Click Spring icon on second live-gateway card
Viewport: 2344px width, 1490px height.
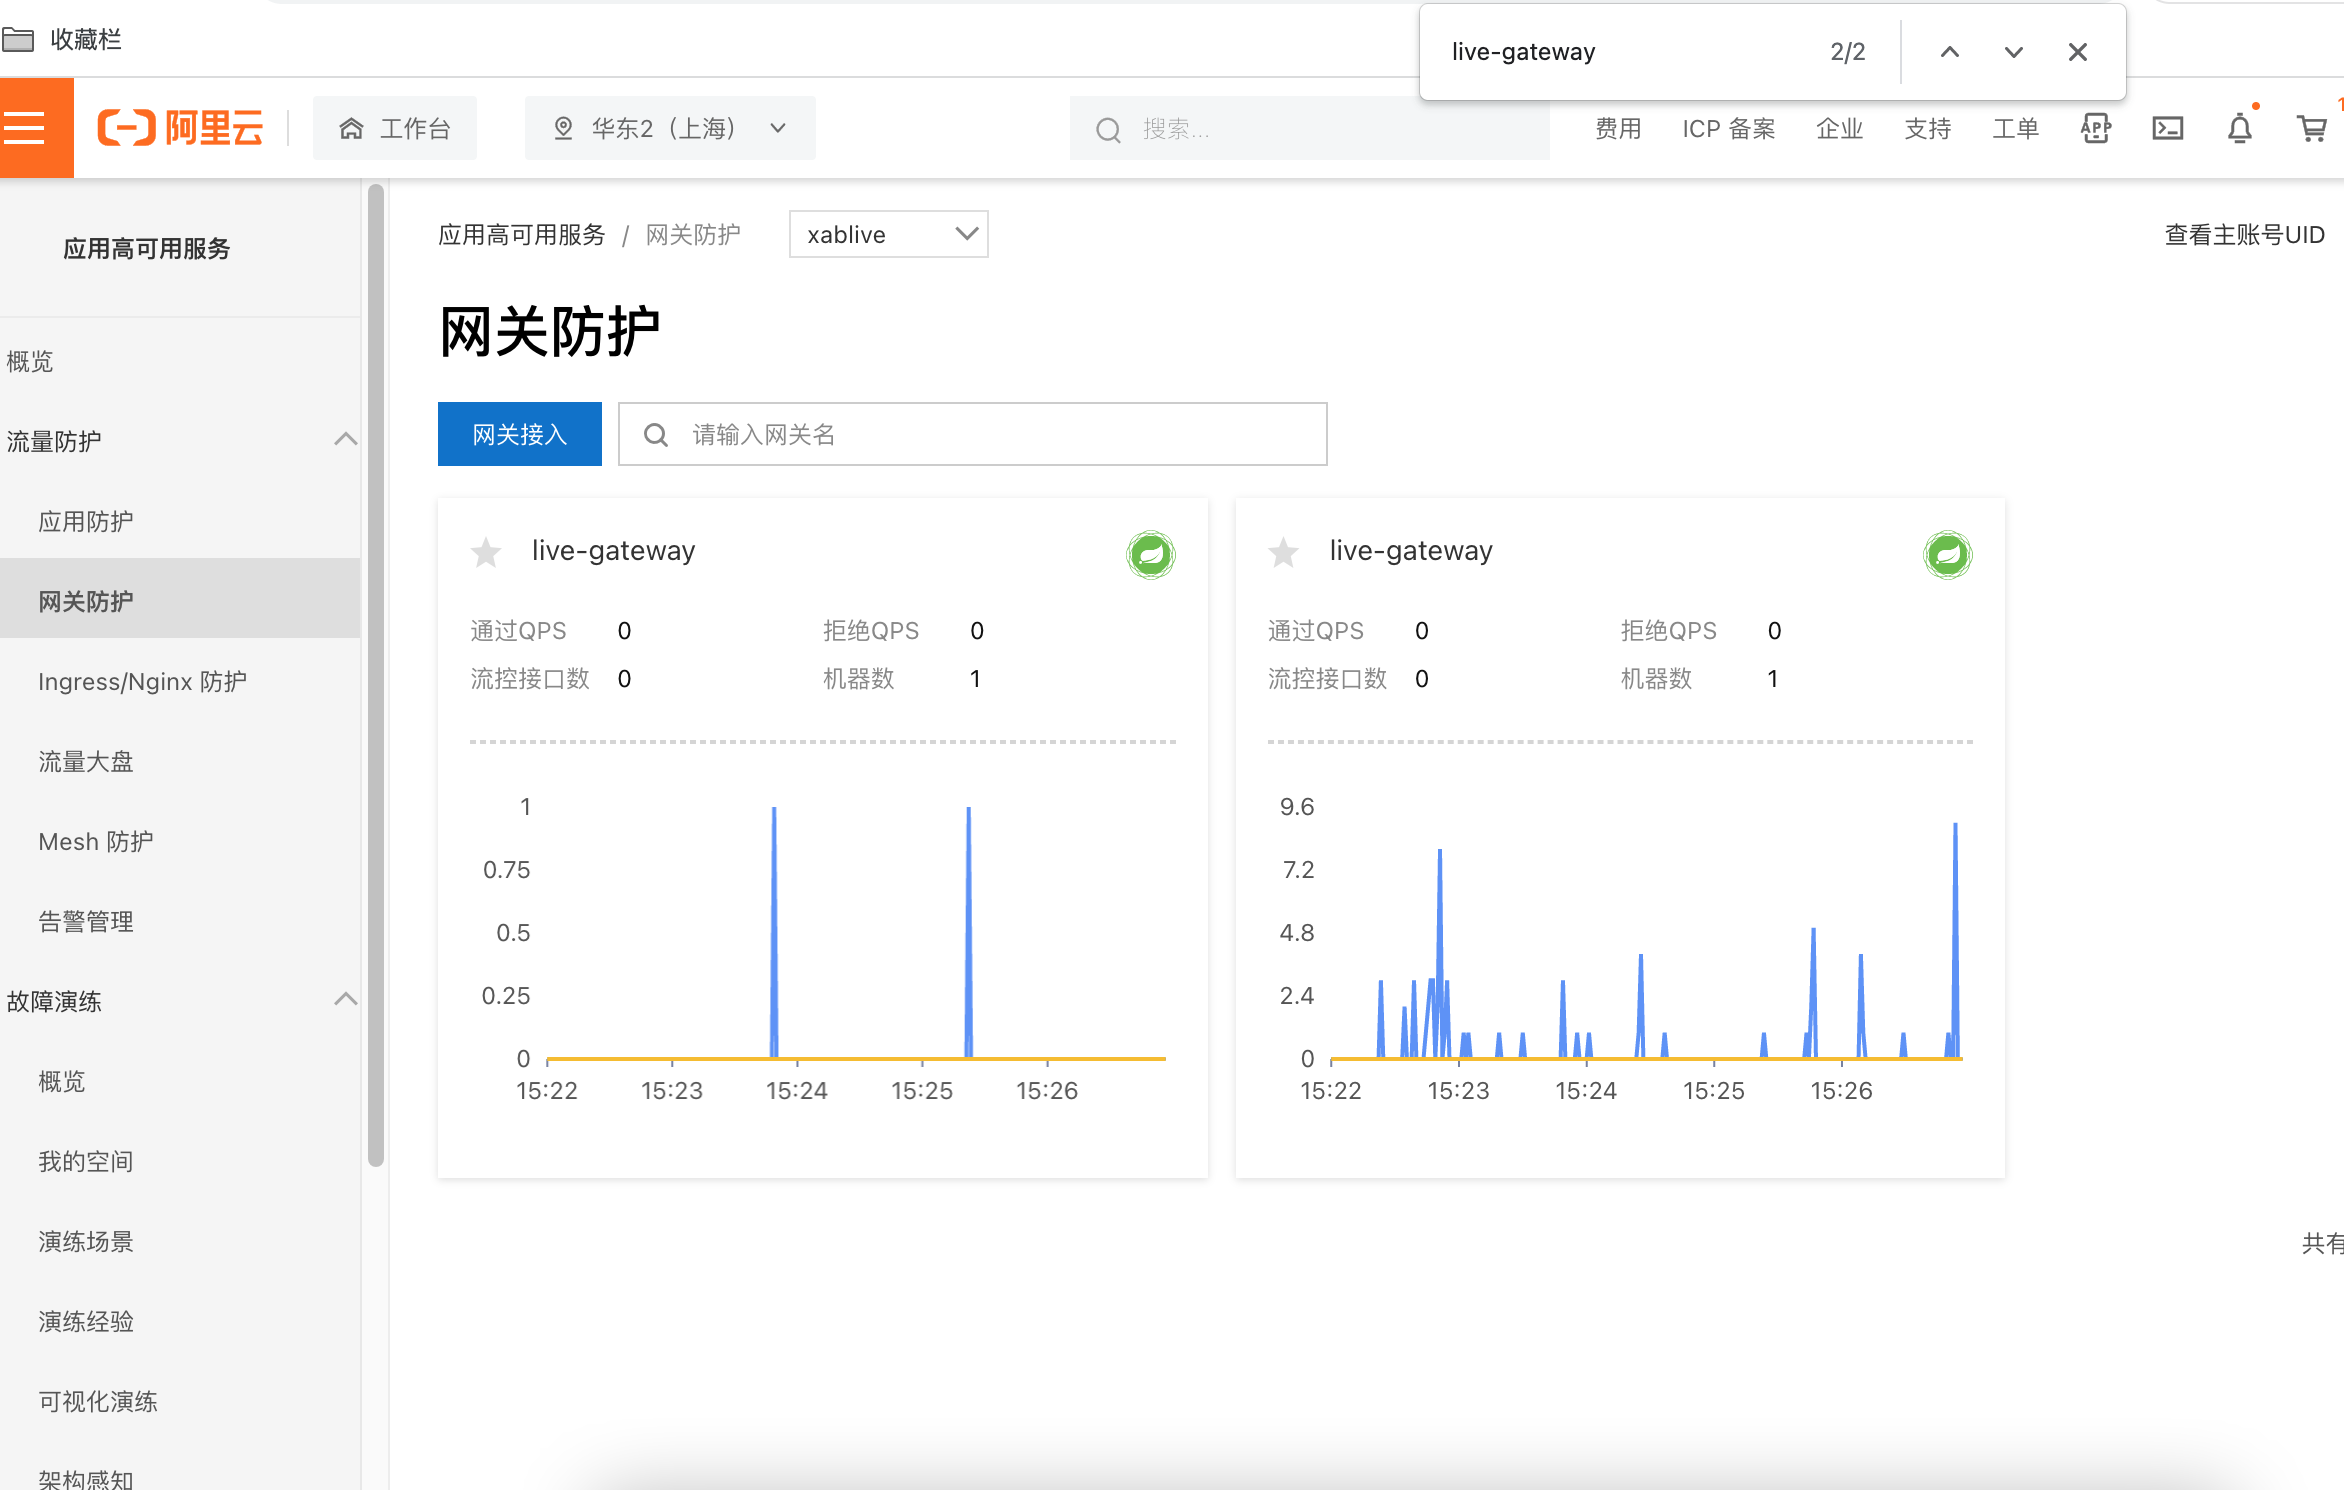pyautogui.click(x=1947, y=554)
